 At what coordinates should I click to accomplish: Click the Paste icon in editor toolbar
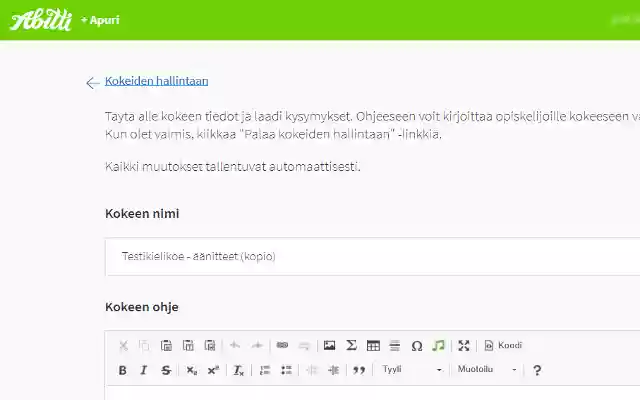pos(166,346)
